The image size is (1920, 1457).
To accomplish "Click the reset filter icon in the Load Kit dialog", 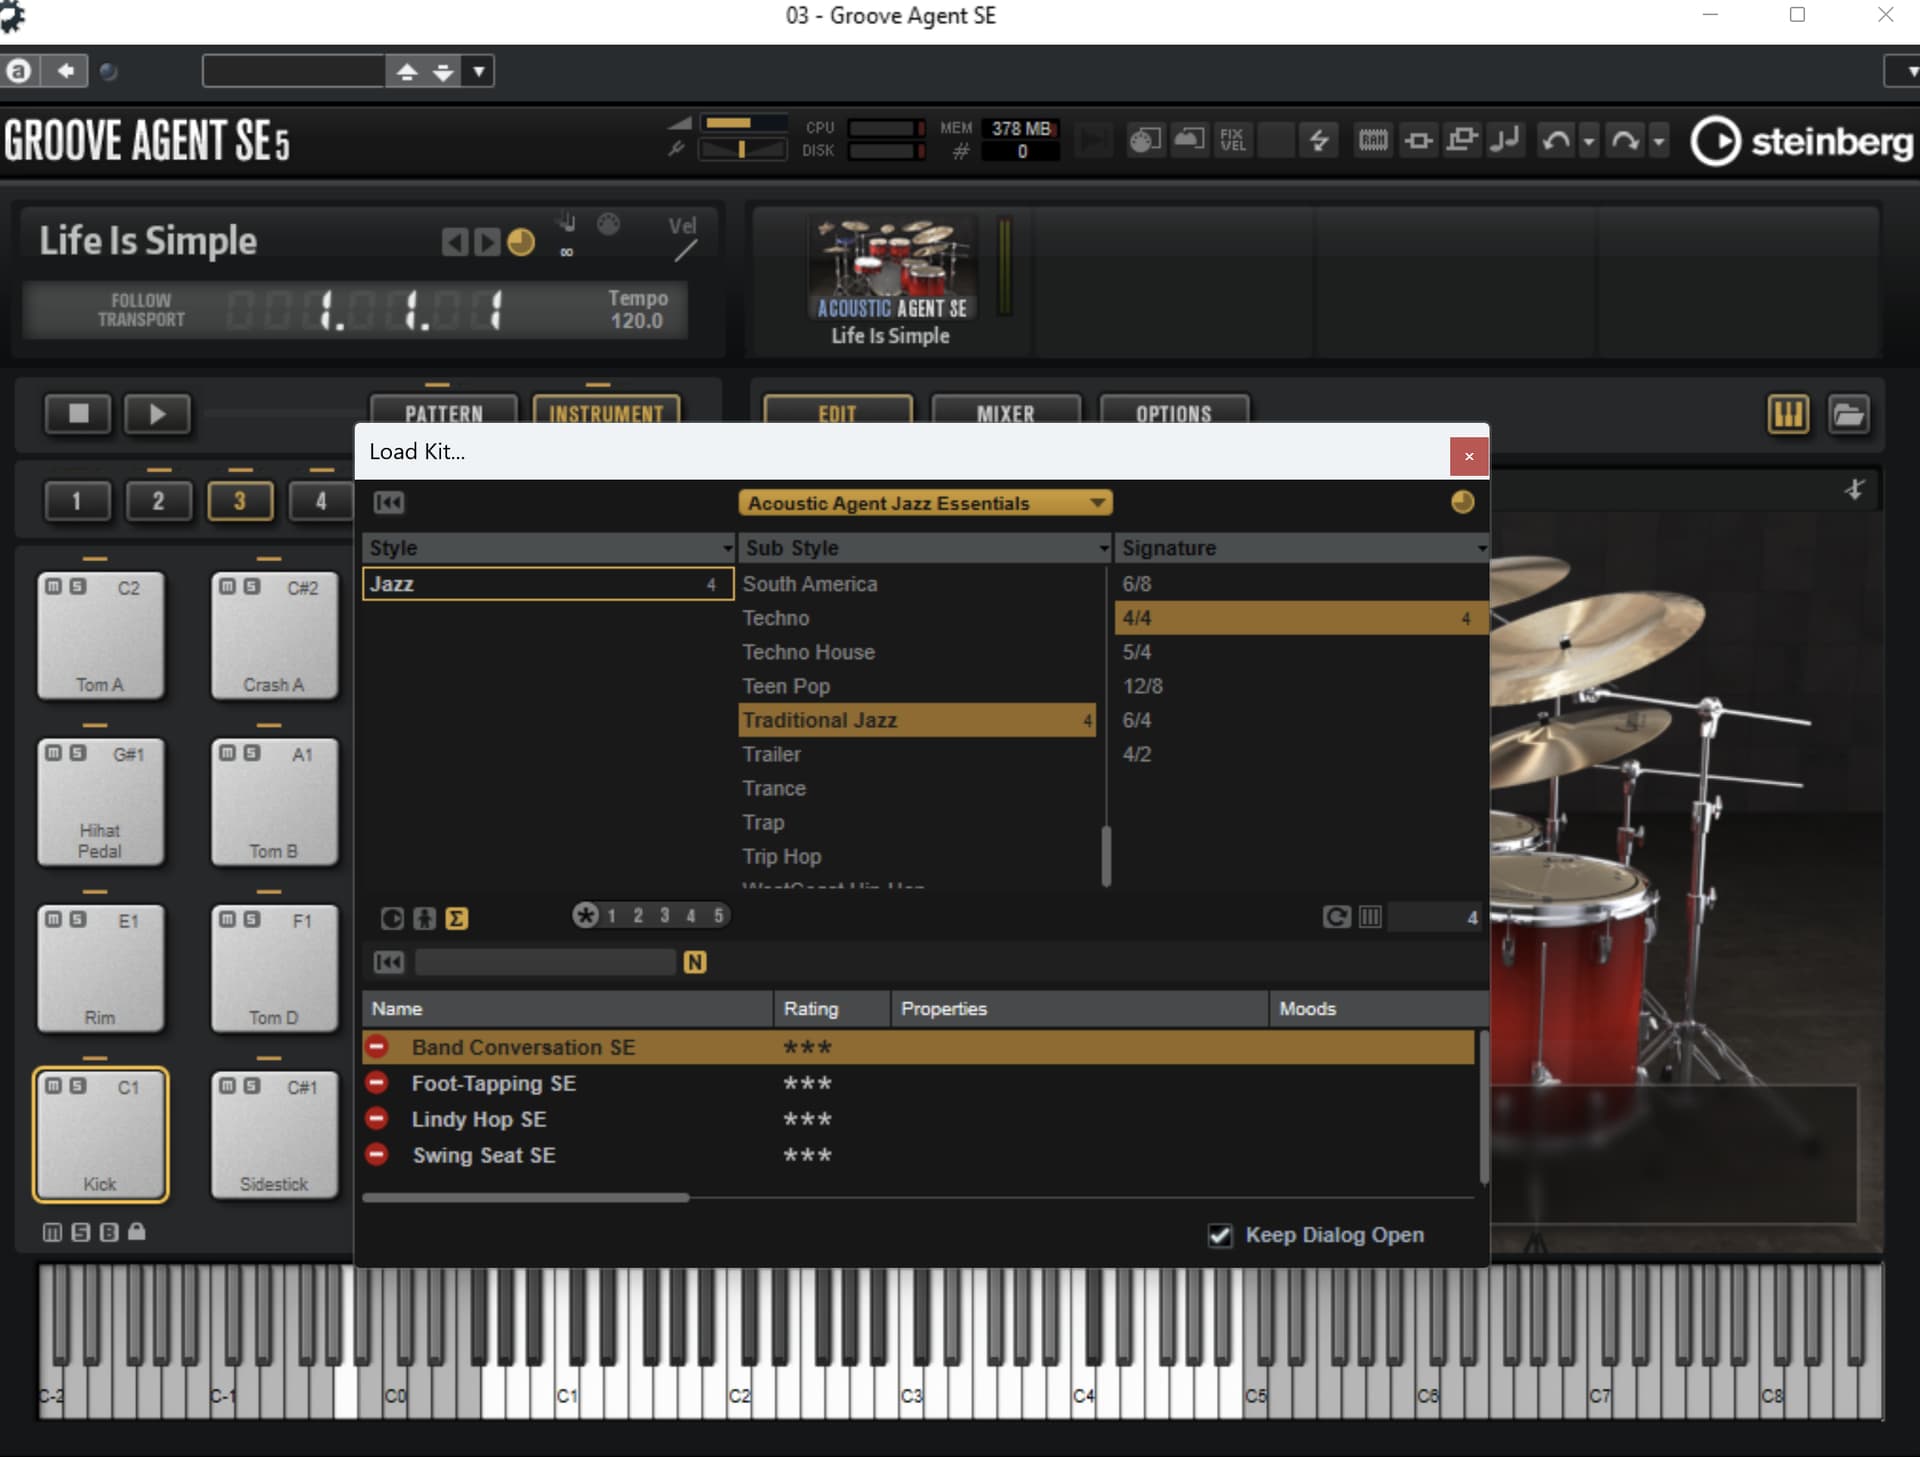I will coord(389,503).
